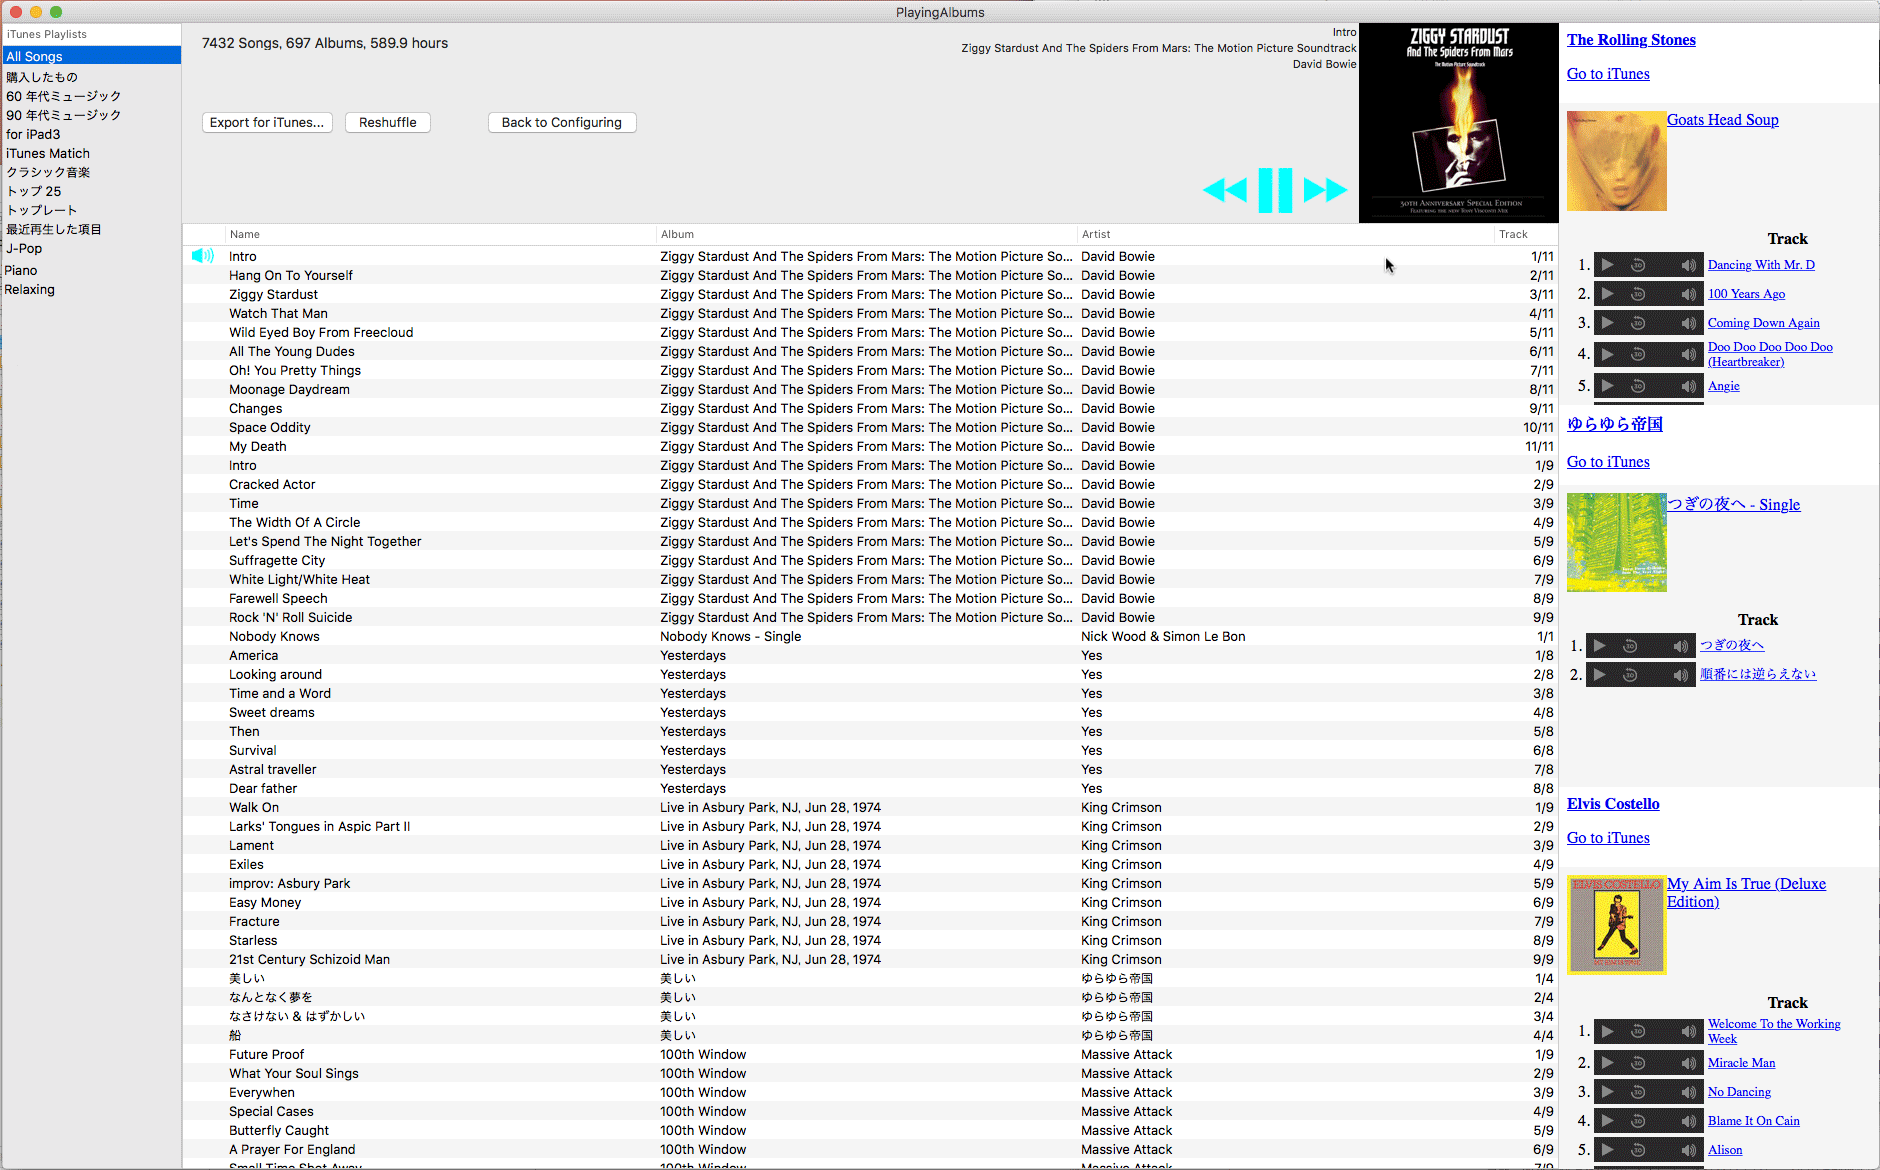The image size is (1880, 1170).
Task: Rewind 30 seconds on Dancing With Mr. D preview
Action: coord(1638,265)
